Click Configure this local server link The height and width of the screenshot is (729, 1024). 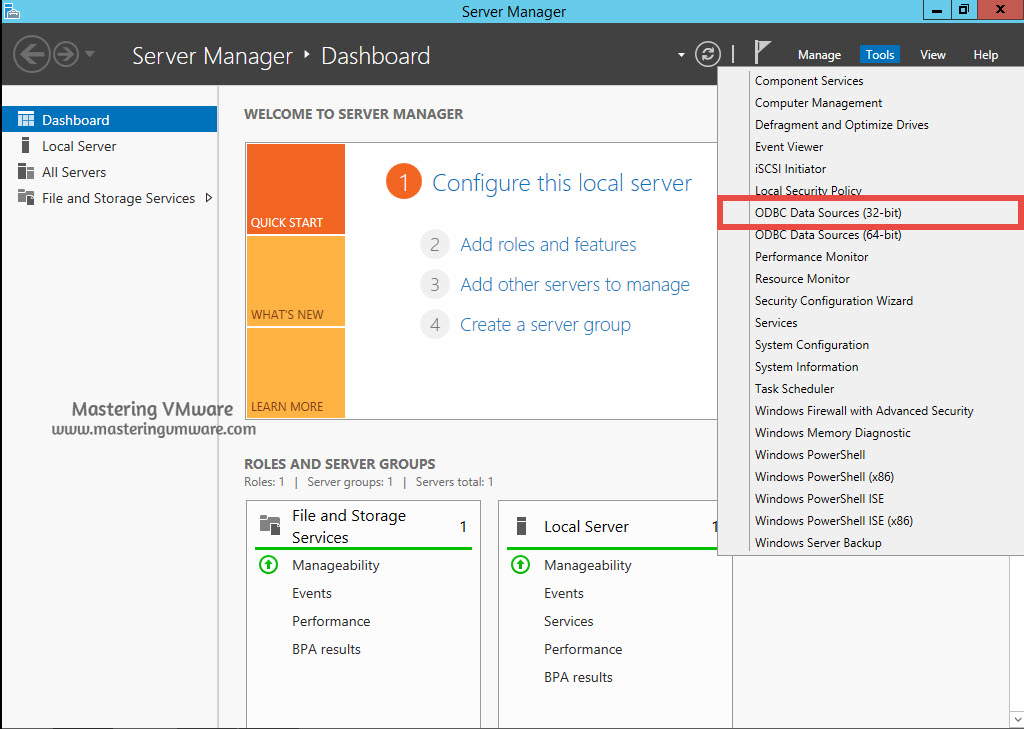click(x=562, y=183)
